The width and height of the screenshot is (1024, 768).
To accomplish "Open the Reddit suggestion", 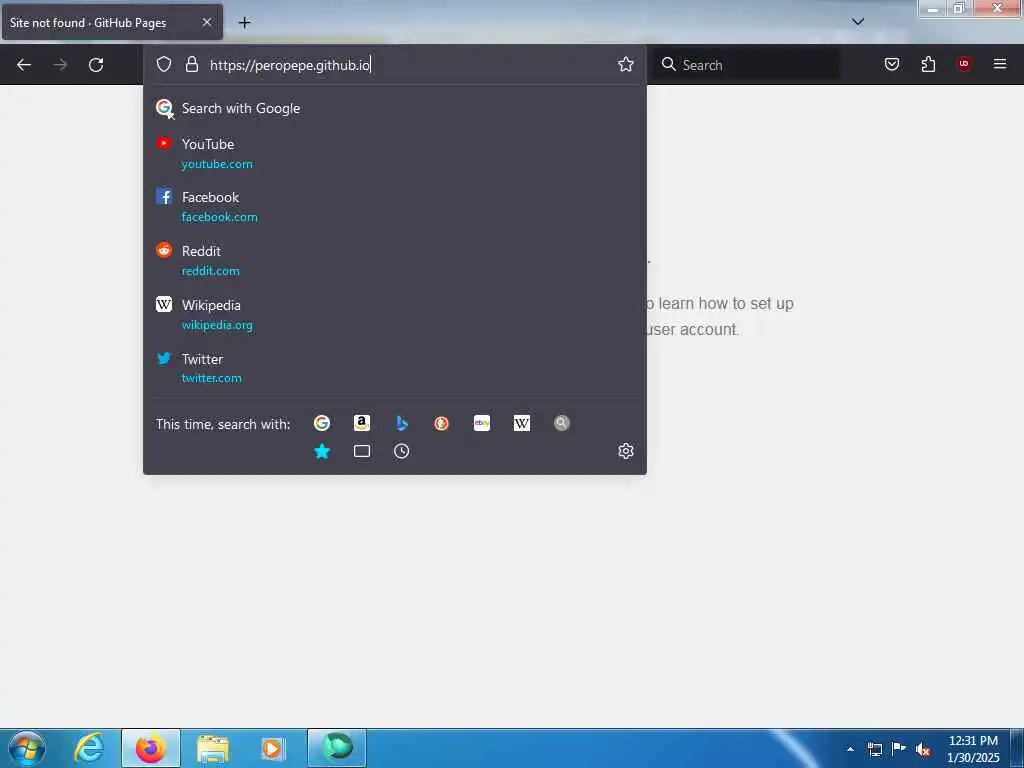I will [394, 261].
